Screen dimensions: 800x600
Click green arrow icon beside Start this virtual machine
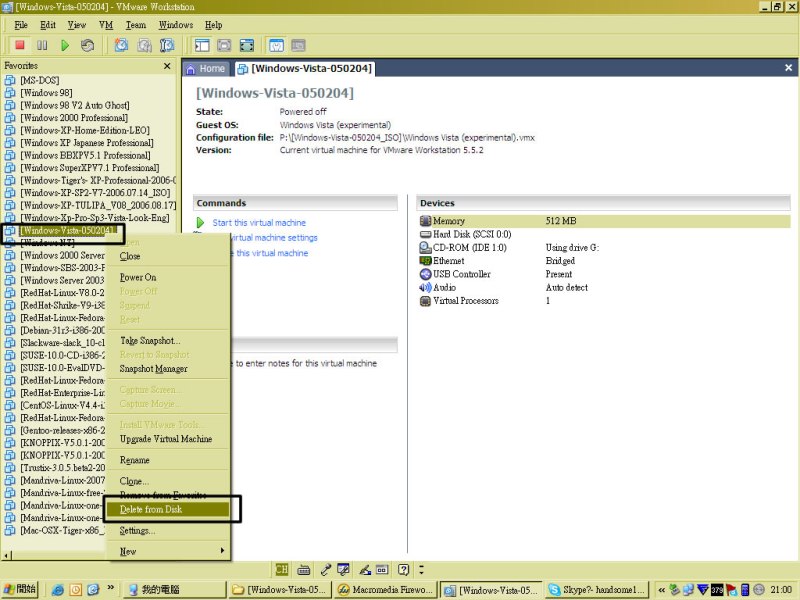[201, 222]
